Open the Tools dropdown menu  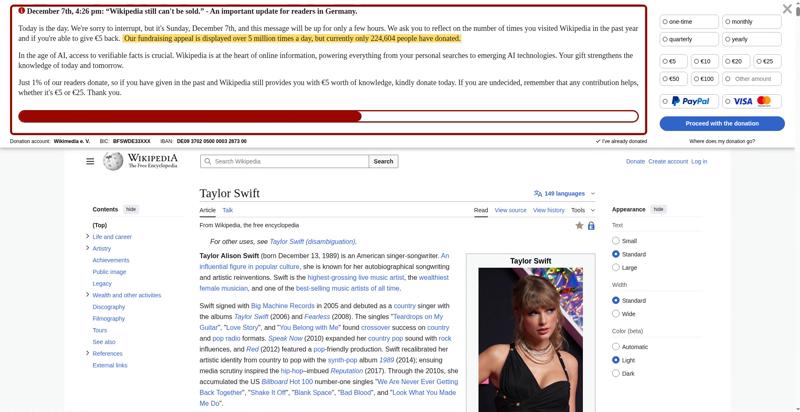coord(582,210)
